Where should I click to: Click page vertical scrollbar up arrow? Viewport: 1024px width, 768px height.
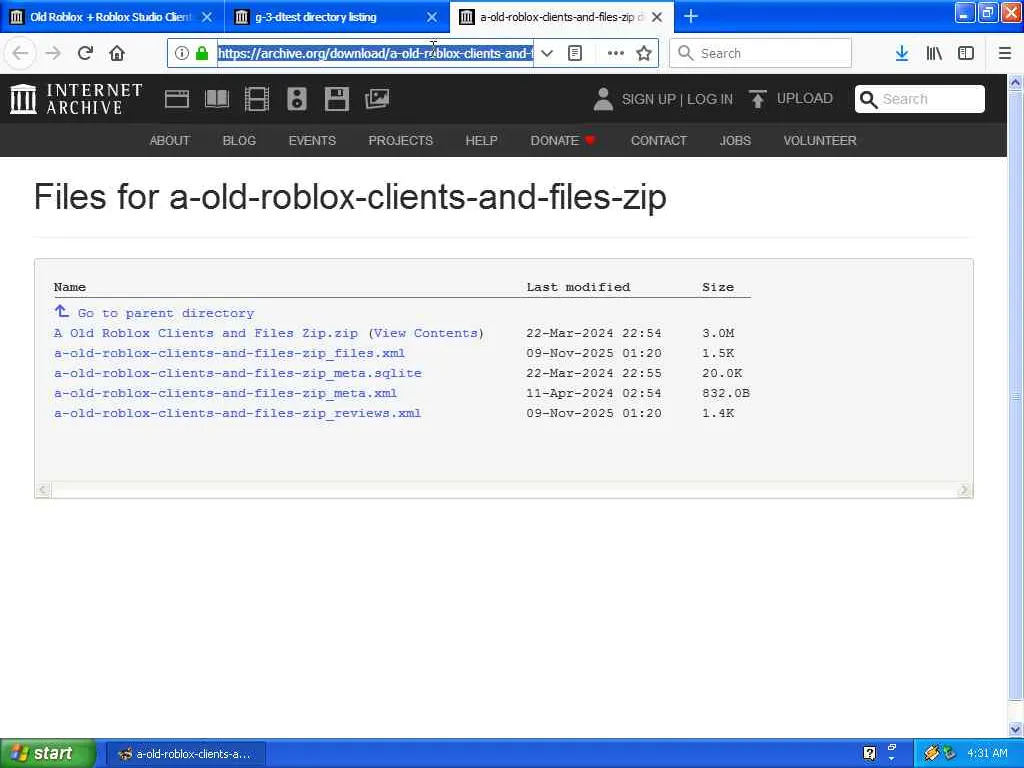pyautogui.click(x=1015, y=82)
